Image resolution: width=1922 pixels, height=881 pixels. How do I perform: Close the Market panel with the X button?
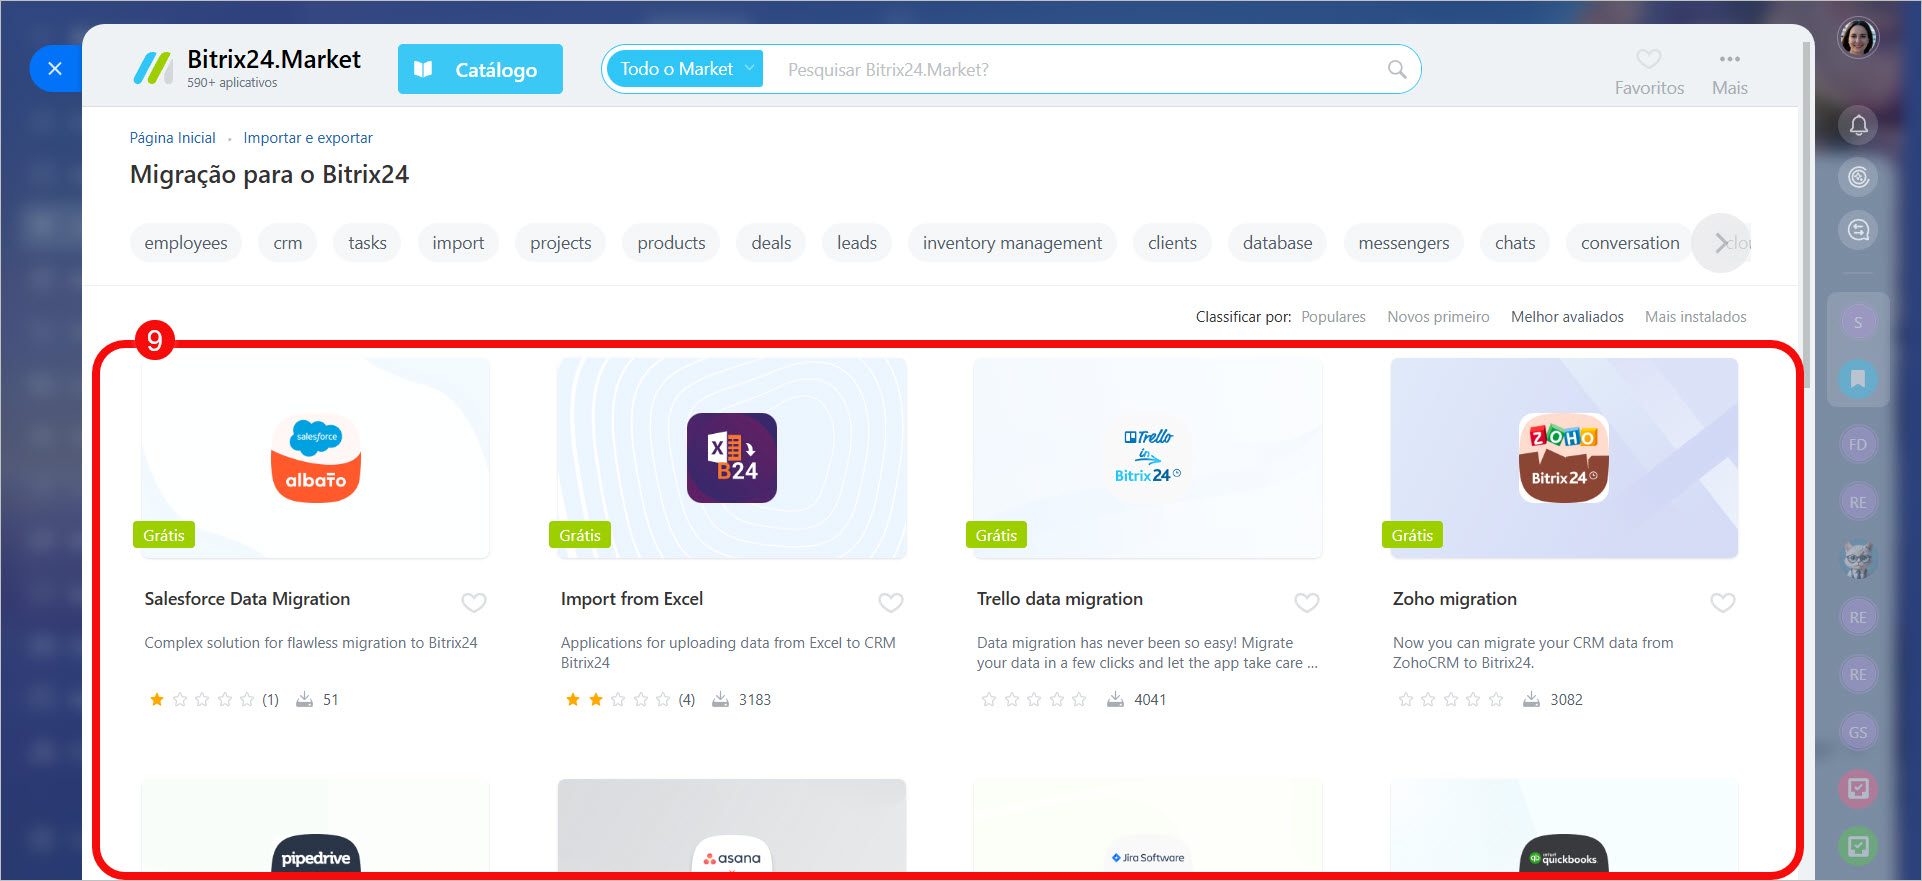[55, 68]
